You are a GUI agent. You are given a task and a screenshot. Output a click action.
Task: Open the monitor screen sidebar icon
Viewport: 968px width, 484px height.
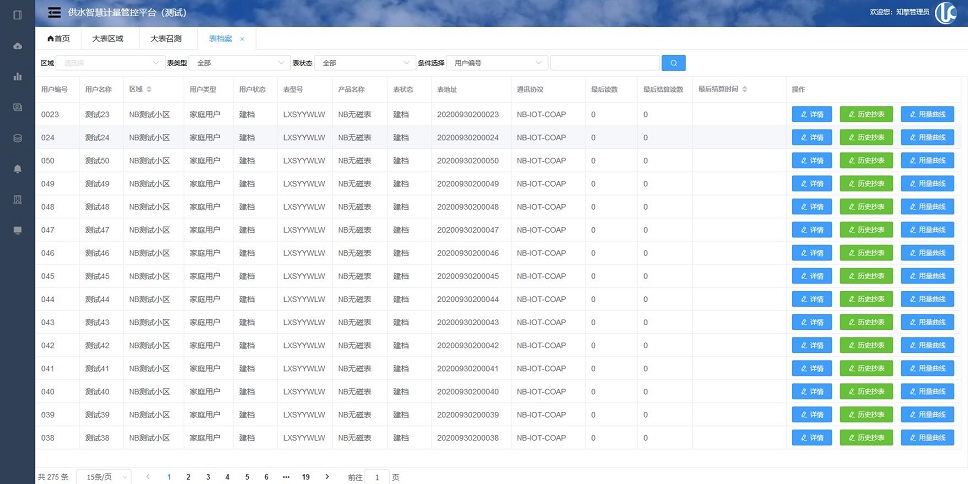[x=17, y=230]
